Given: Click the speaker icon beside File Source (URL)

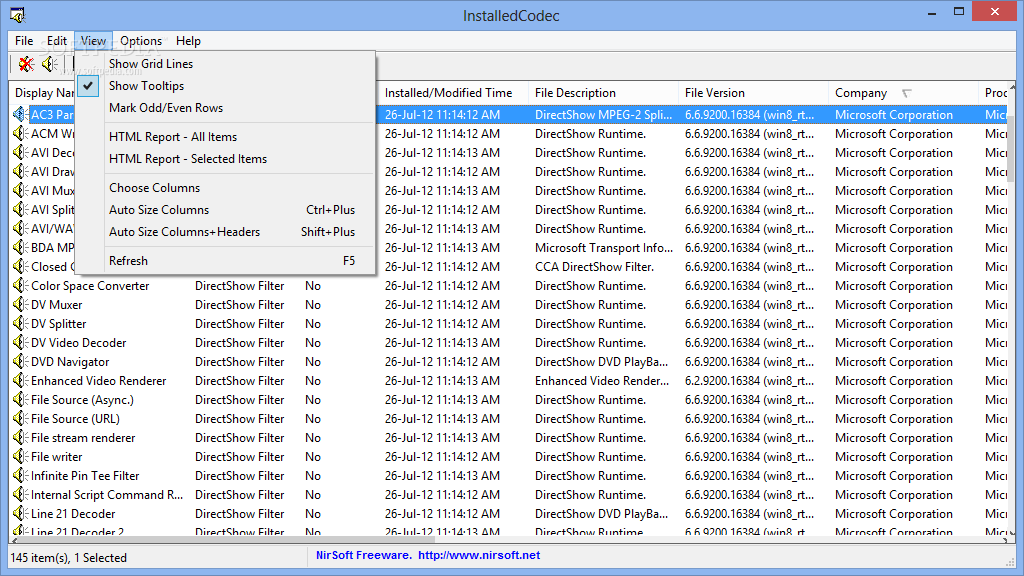Looking at the screenshot, I should (x=20, y=419).
